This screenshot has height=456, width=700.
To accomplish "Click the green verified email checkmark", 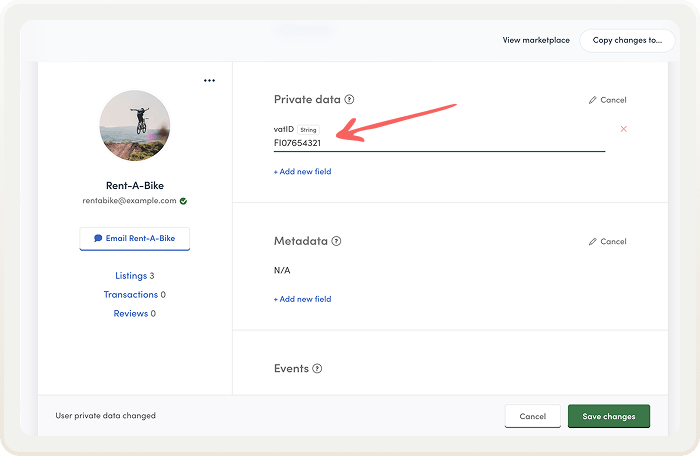I will point(183,201).
